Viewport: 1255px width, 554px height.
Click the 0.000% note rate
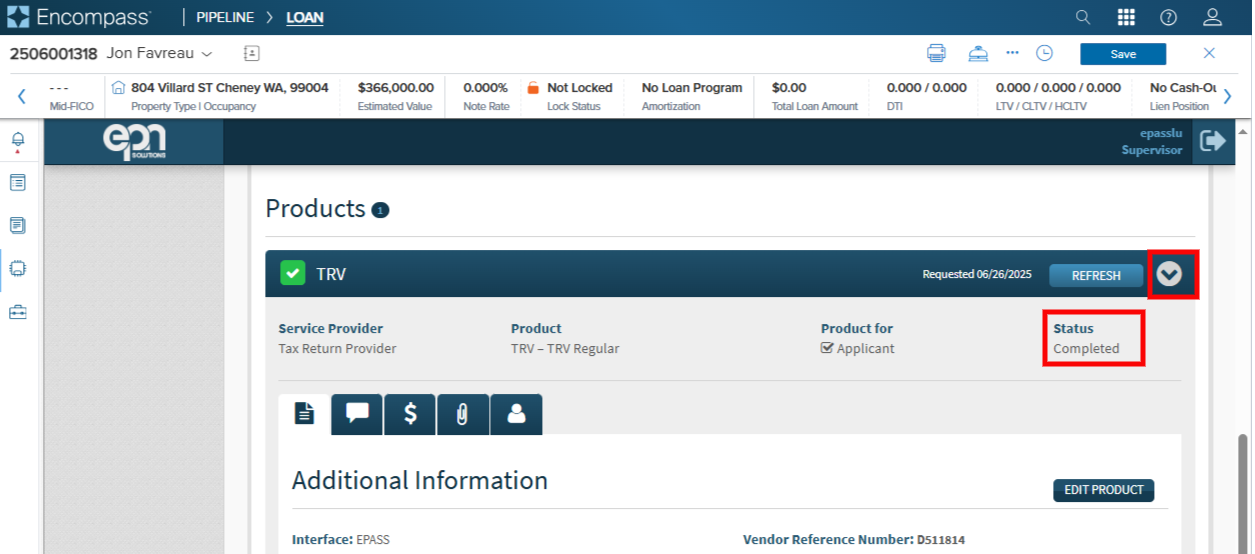pyautogui.click(x=486, y=88)
